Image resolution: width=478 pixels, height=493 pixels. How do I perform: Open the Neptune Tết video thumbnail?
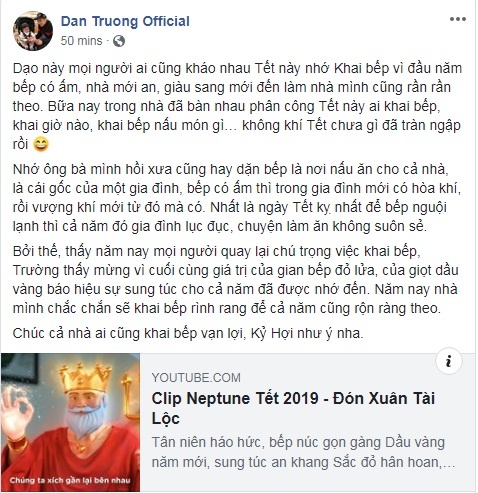click(x=70, y=422)
